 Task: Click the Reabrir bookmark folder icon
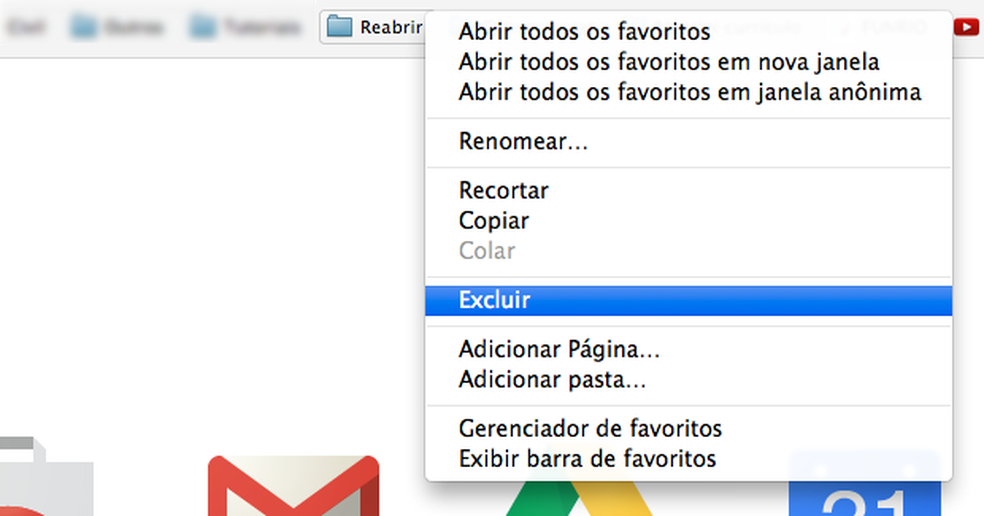[340, 27]
